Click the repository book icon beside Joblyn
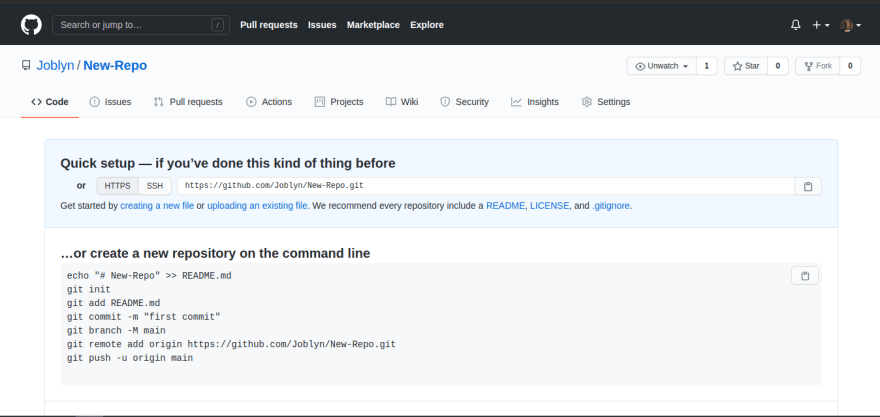Image resolution: width=880 pixels, height=417 pixels. point(26,66)
